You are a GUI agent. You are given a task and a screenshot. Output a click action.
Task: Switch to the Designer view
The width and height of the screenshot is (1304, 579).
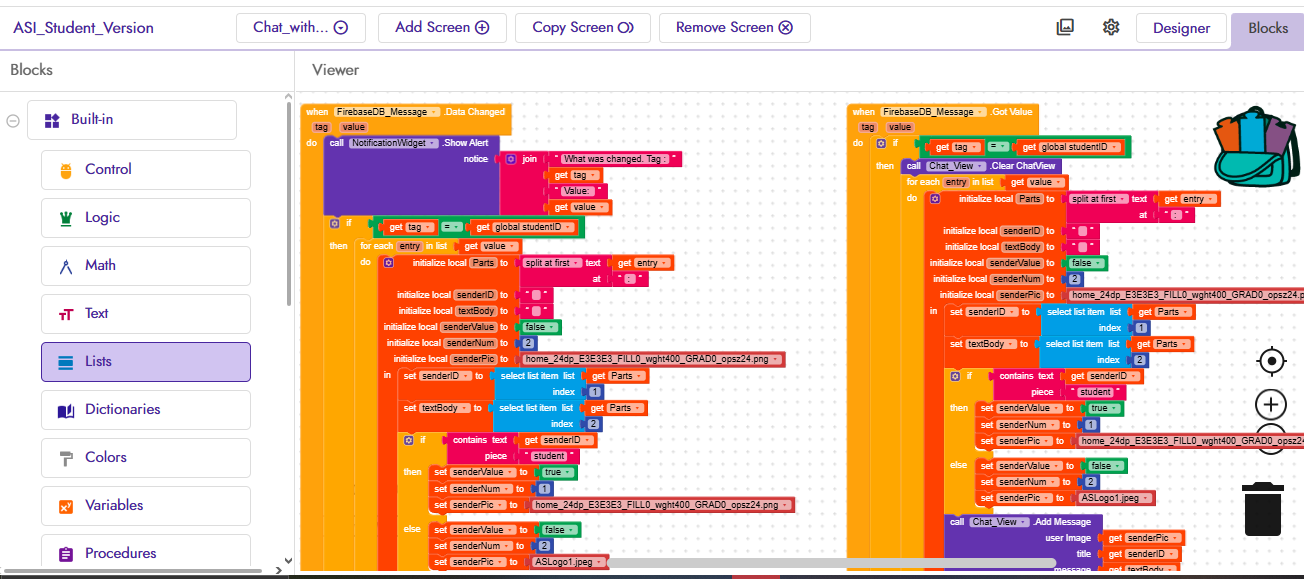pyautogui.click(x=1181, y=28)
